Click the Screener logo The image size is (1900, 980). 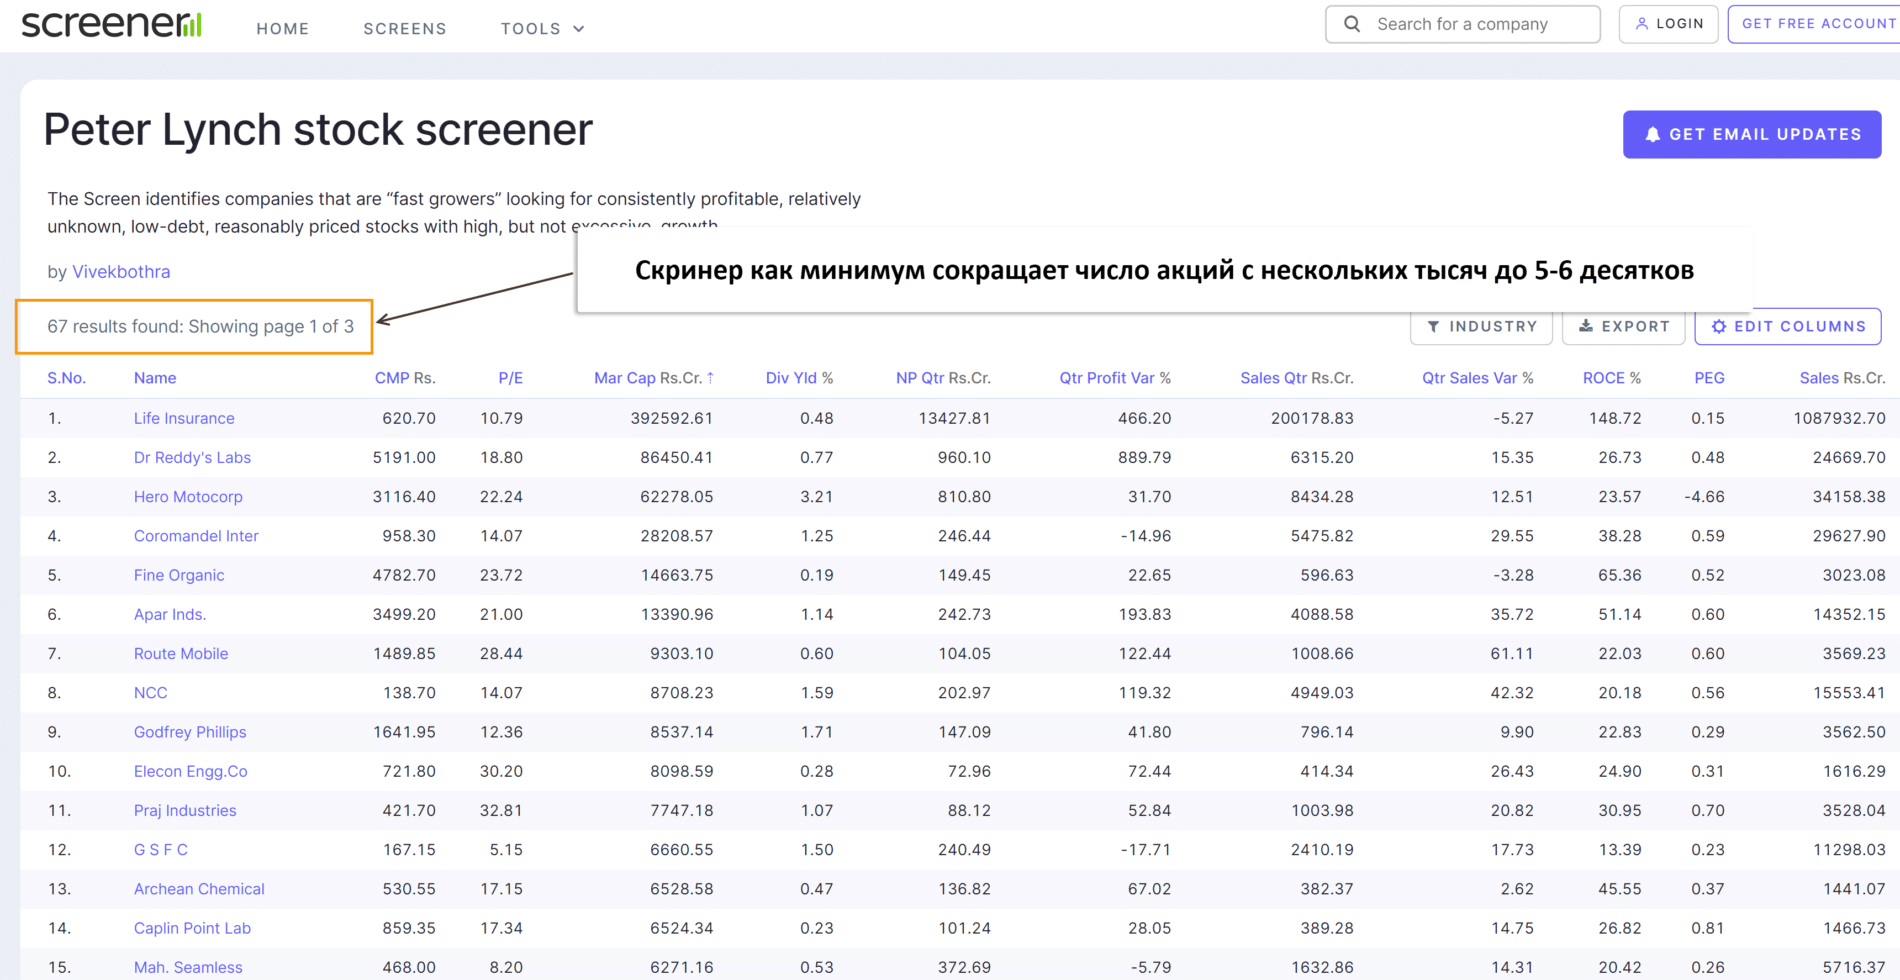pyautogui.click(x=111, y=25)
